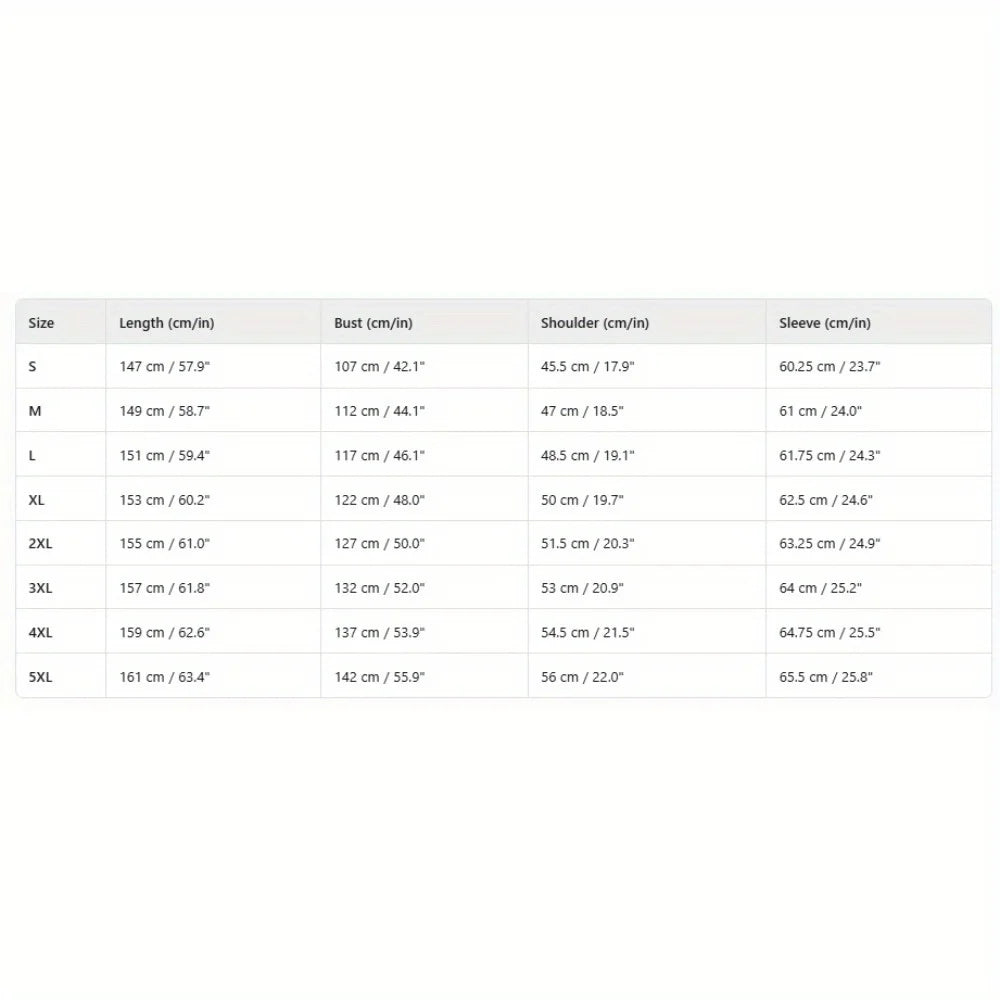Click the 48.5 cm / 19.1" shoulder cell
The width and height of the screenshot is (1000, 1000).
[588, 455]
